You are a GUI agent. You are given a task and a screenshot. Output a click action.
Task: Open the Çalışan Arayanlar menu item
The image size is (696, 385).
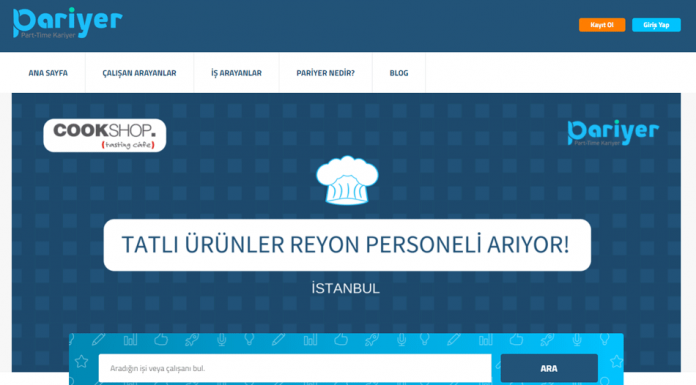click(x=139, y=73)
